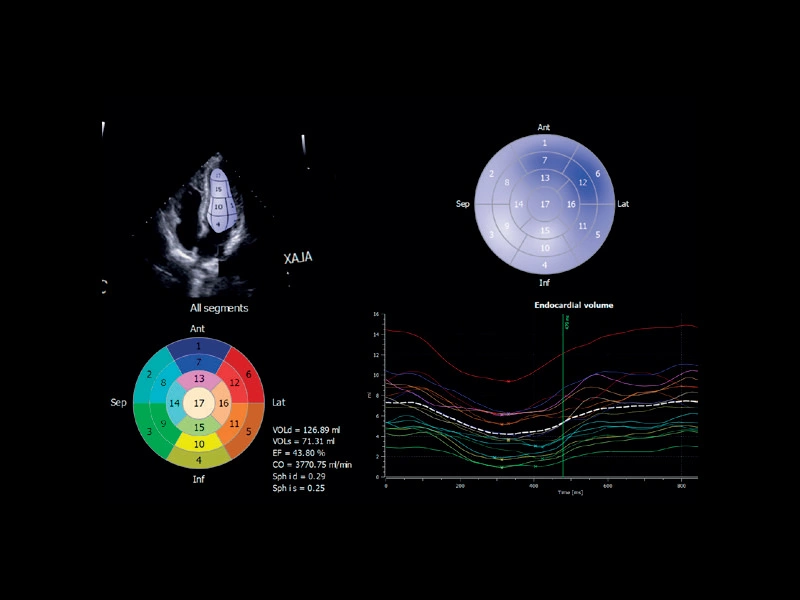Image resolution: width=800 pixels, height=600 pixels.
Task: Click segment 7 in blue-shaded bull's-eye map
Action: tap(544, 160)
